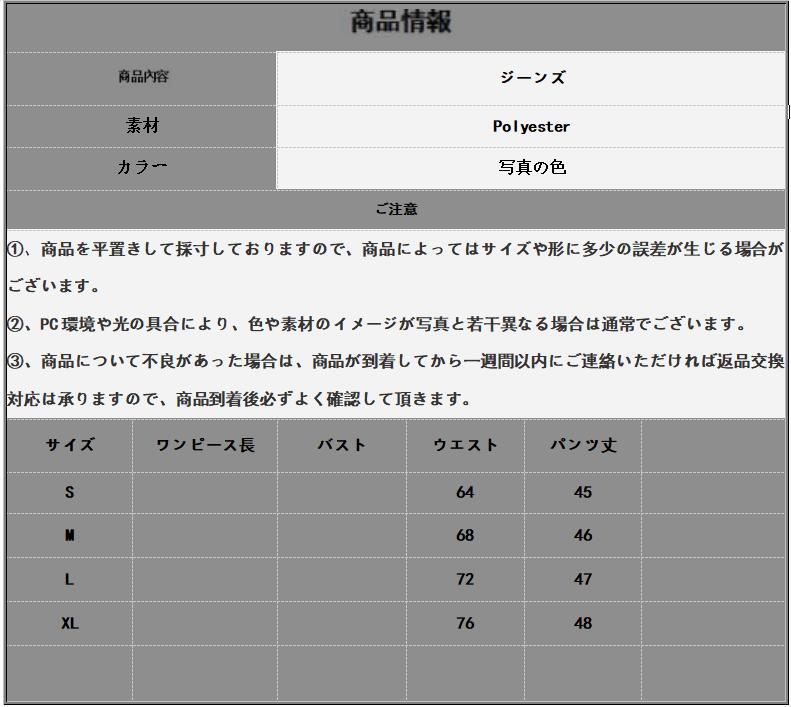The height and width of the screenshot is (707, 791).
Task: Click the 商品情報 title header
Action: (x=400, y=23)
